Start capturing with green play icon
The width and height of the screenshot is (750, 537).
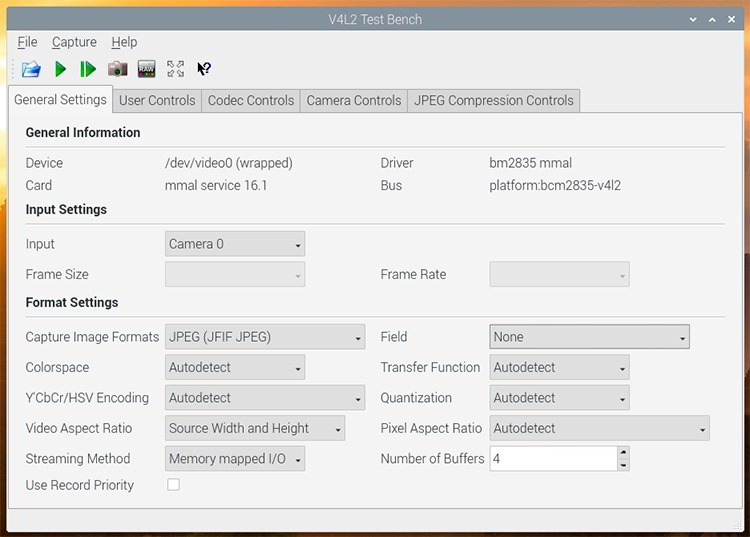coord(60,69)
